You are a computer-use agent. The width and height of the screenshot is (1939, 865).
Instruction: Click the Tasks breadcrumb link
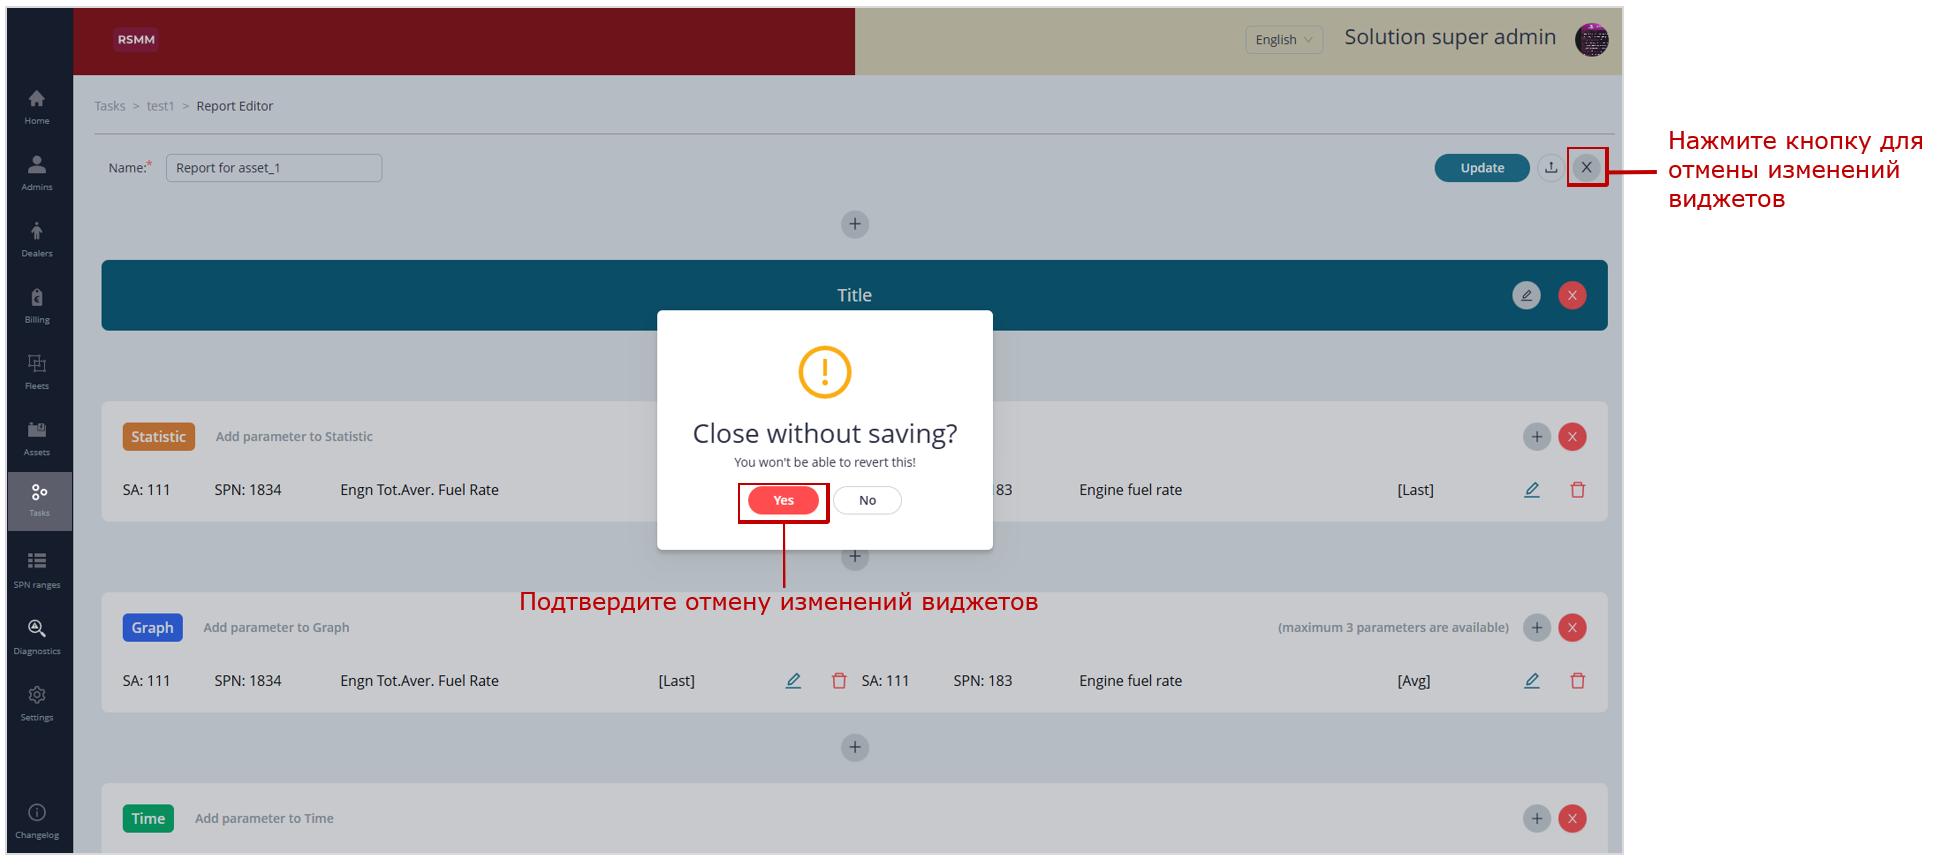(x=110, y=106)
